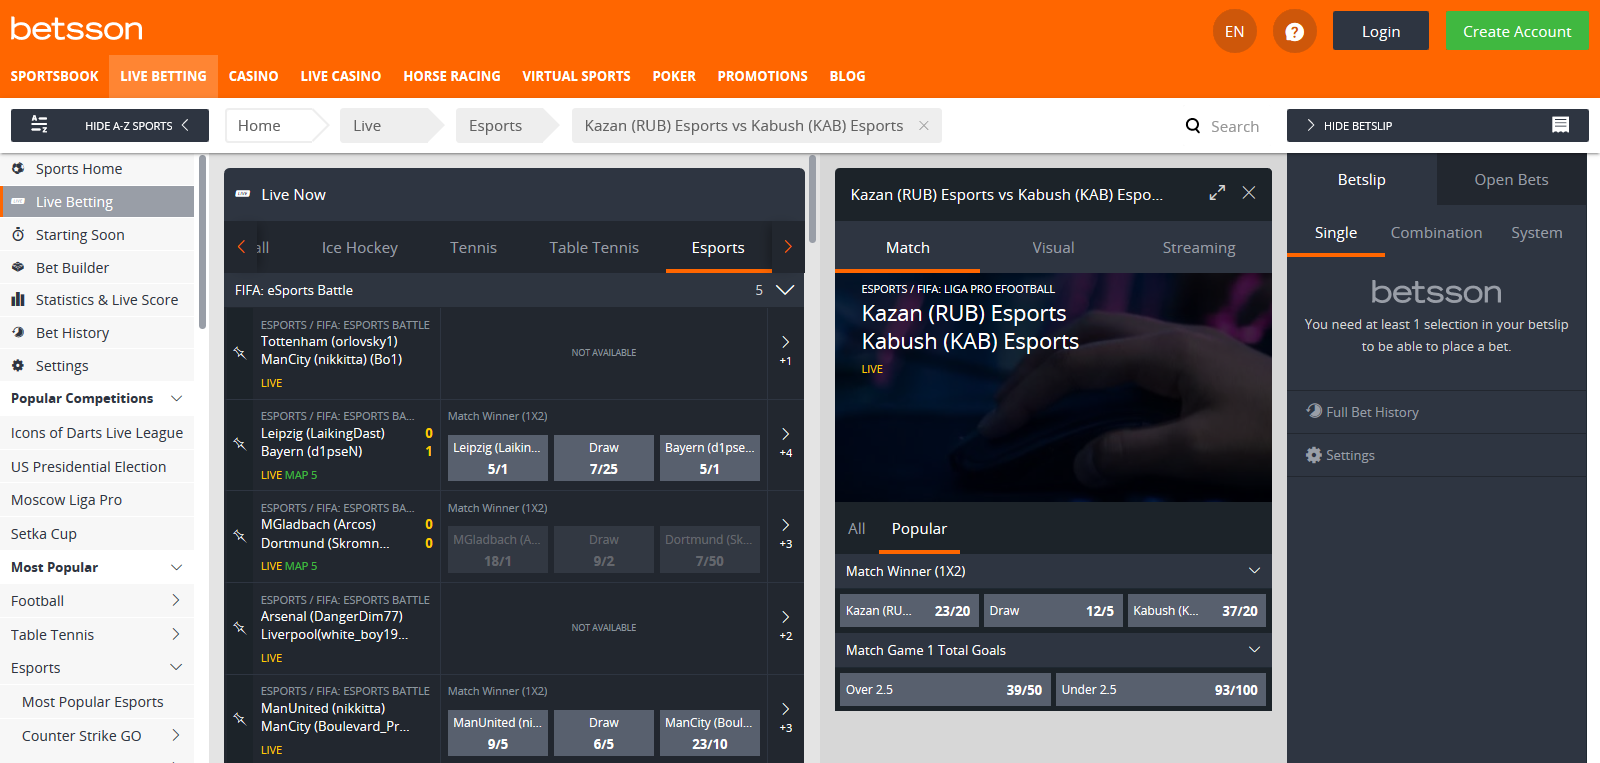Collapse the Match Winner (1X2) market
1600x763 pixels.
coord(1255,570)
